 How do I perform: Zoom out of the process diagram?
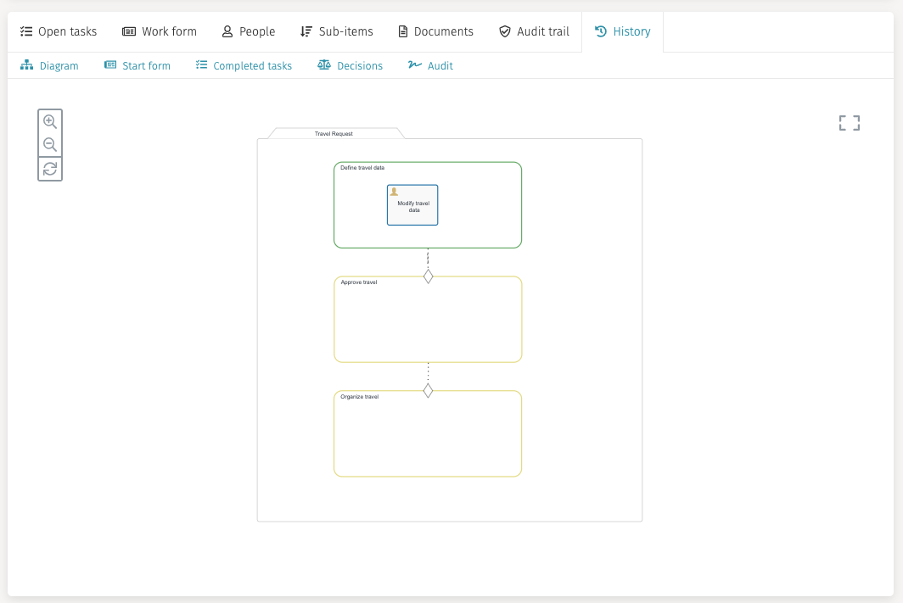[x=50, y=146]
